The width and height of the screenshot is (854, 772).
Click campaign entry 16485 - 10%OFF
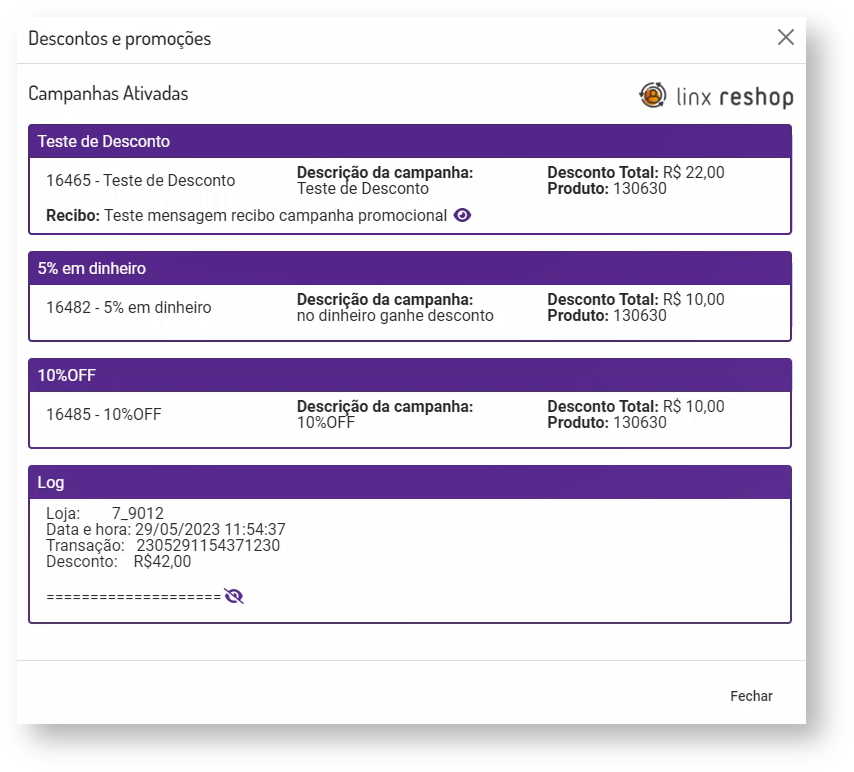pos(104,415)
